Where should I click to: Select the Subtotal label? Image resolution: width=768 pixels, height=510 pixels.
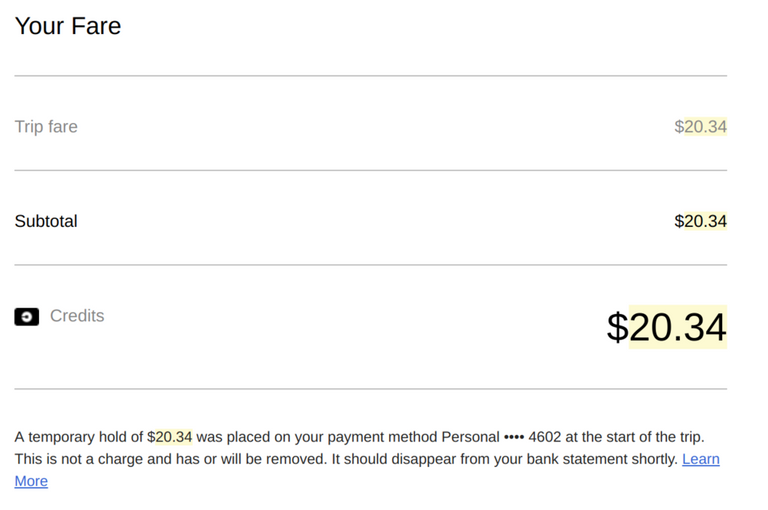46,221
